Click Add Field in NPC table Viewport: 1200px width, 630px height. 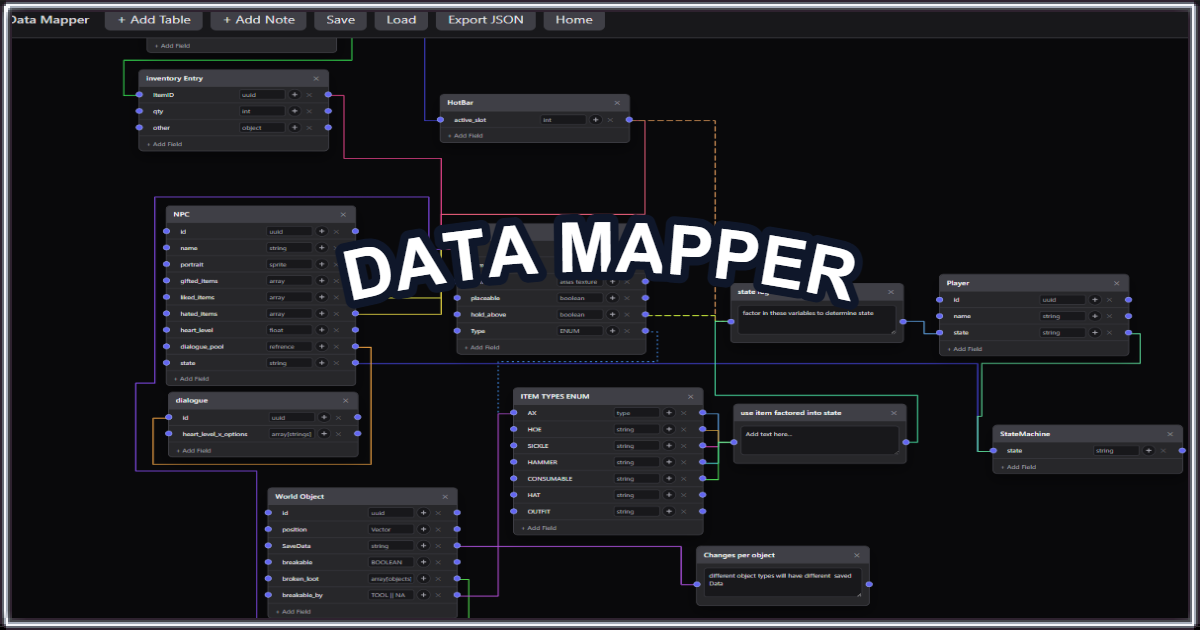pos(191,379)
